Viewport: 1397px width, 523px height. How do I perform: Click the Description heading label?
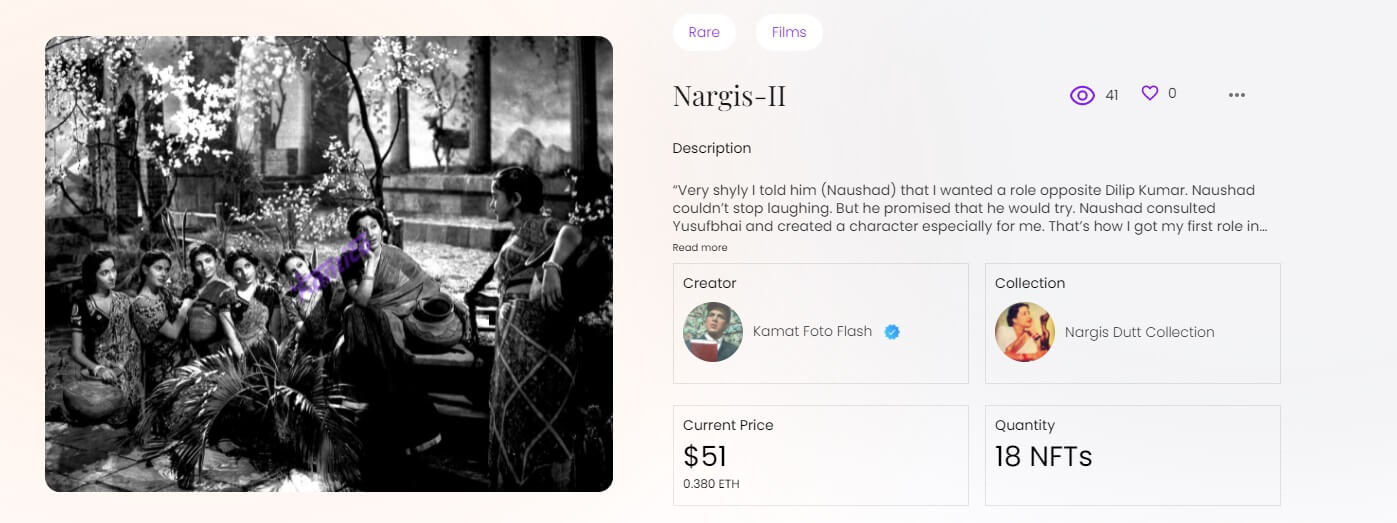[711, 148]
